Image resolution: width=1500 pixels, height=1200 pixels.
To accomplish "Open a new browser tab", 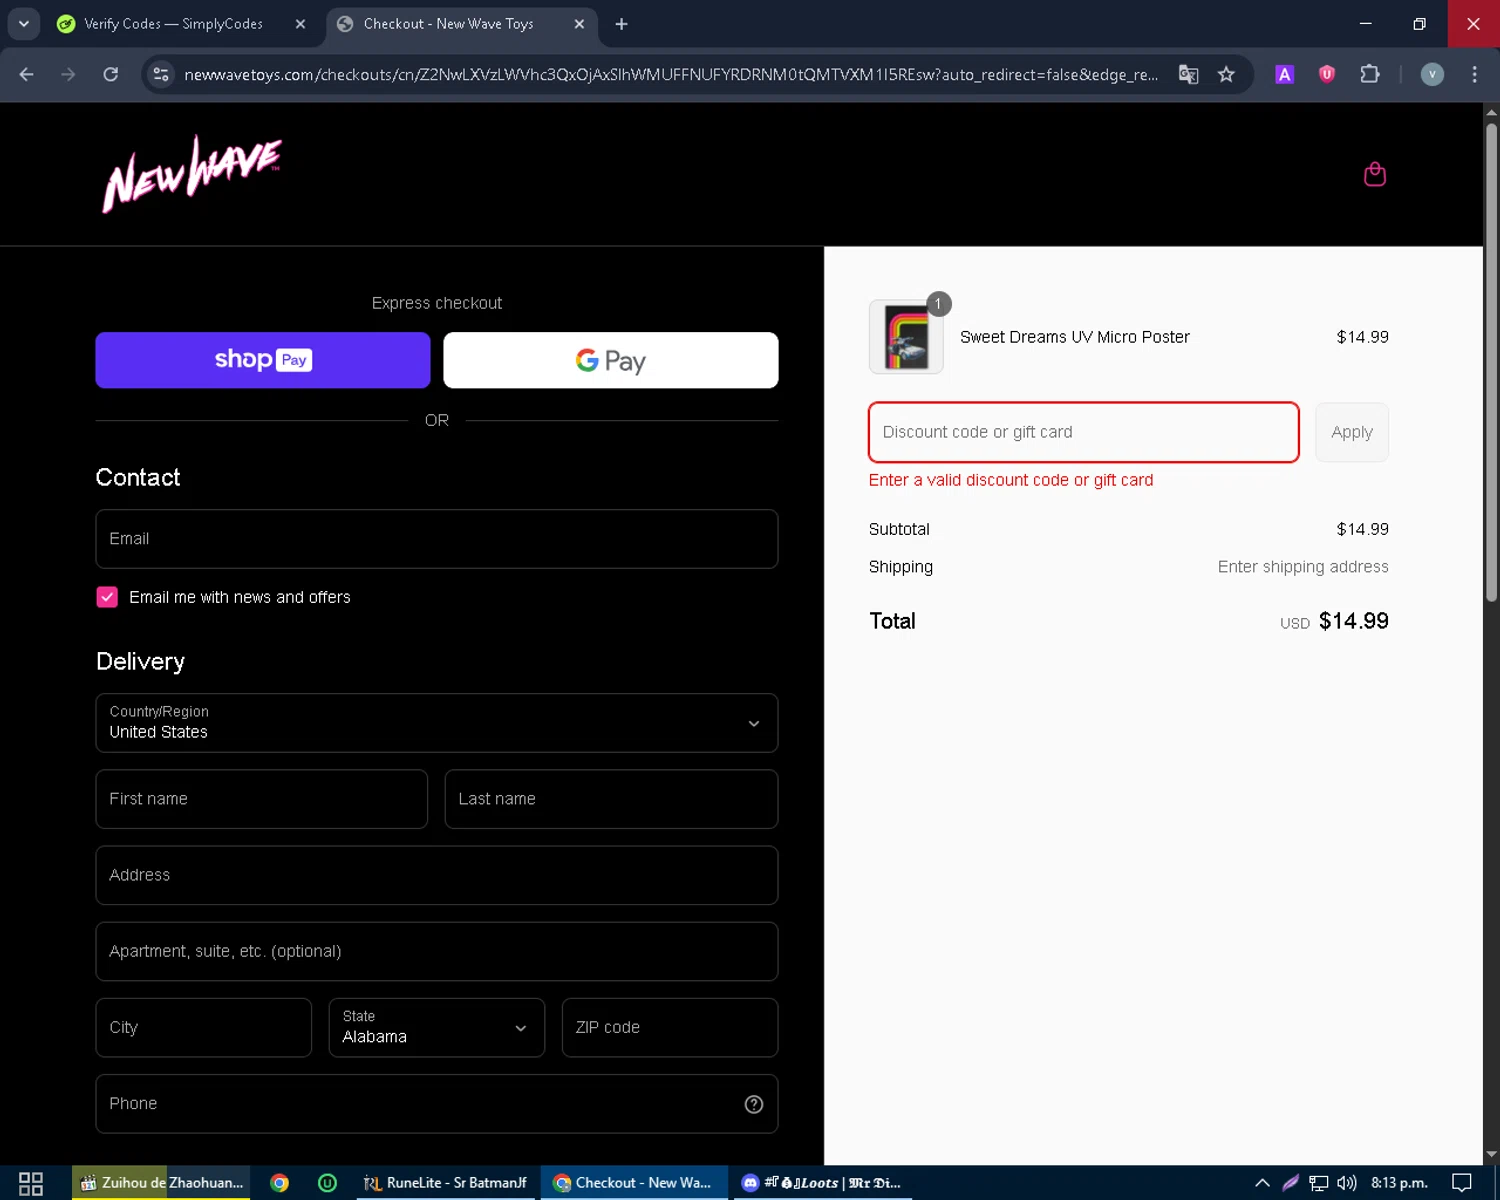I will pos(621,24).
